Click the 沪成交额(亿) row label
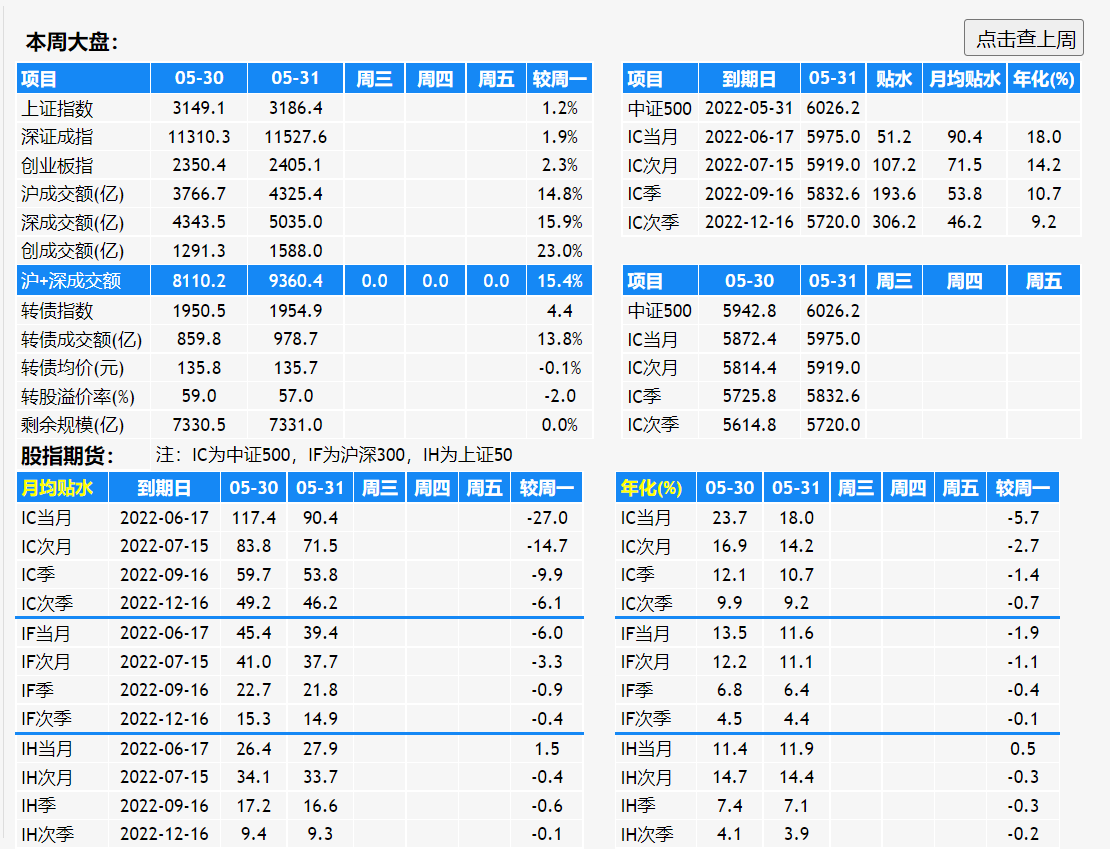The height and width of the screenshot is (849, 1110). pyautogui.click(x=72, y=194)
